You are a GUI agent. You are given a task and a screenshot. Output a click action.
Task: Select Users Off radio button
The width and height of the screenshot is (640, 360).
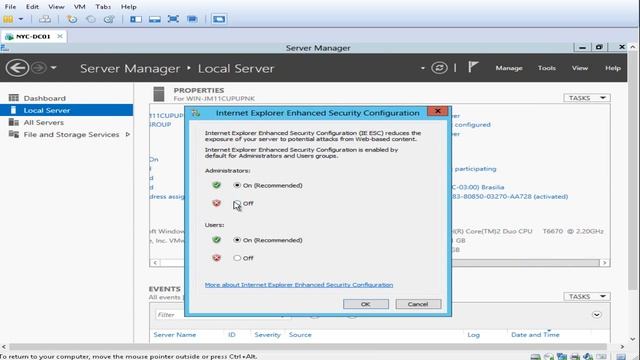237,258
